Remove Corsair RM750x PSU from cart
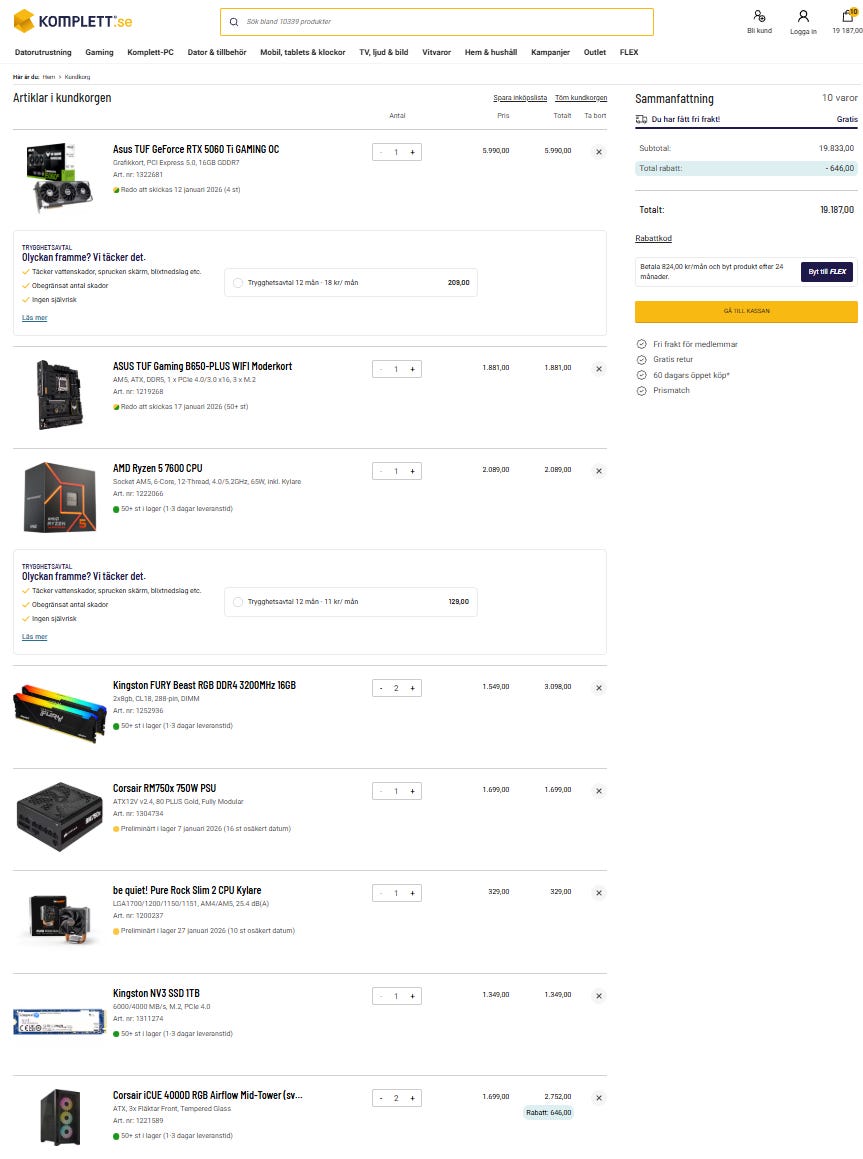Viewport: 863px width, 1159px height. click(x=598, y=791)
